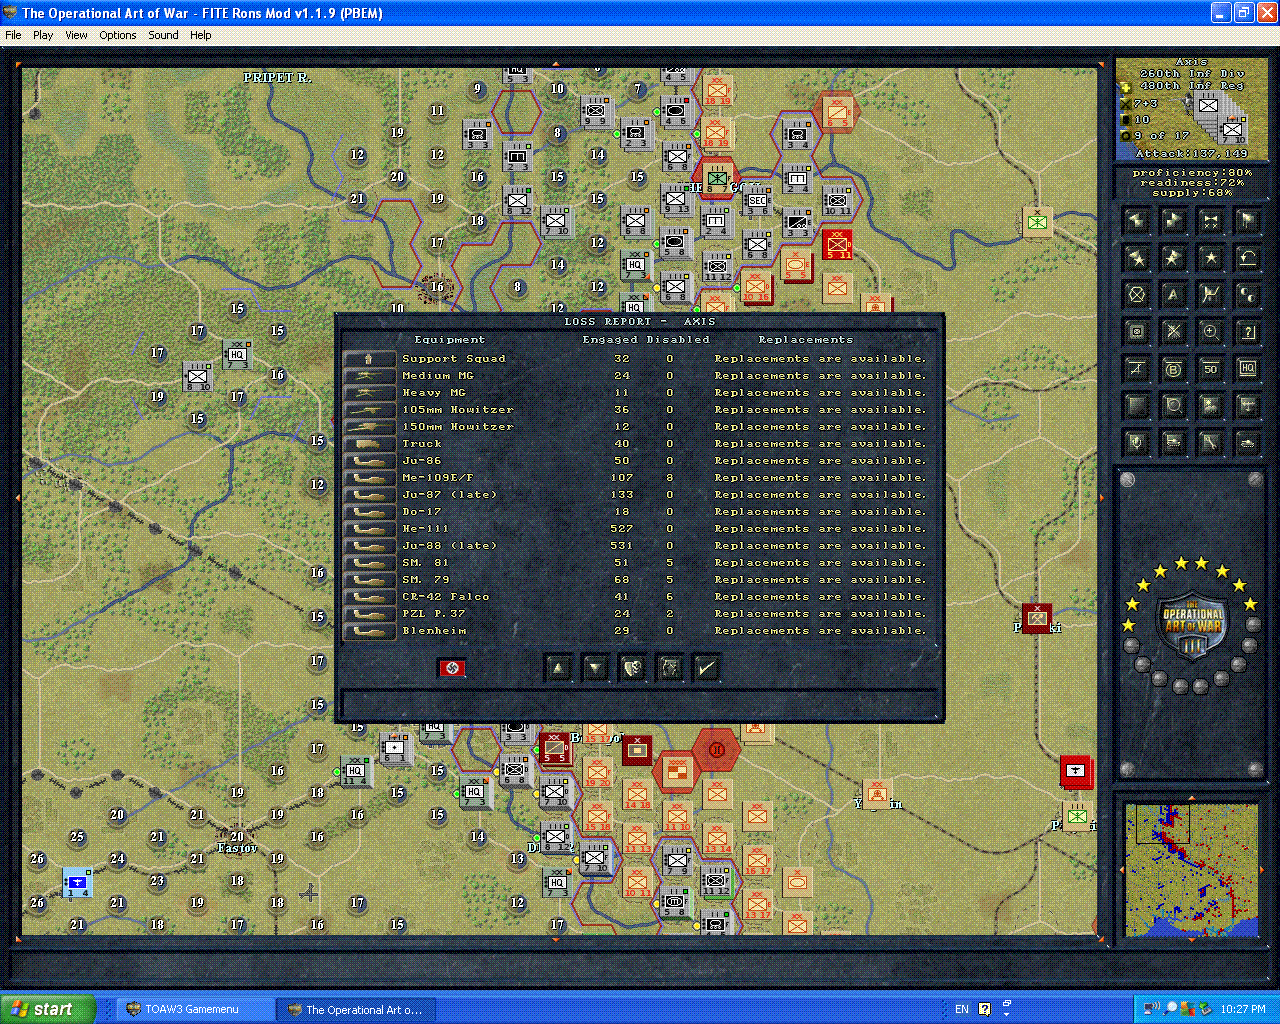Click the Support Squad equipment icon
The width and height of the screenshot is (1280, 1024).
(x=369, y=358)
